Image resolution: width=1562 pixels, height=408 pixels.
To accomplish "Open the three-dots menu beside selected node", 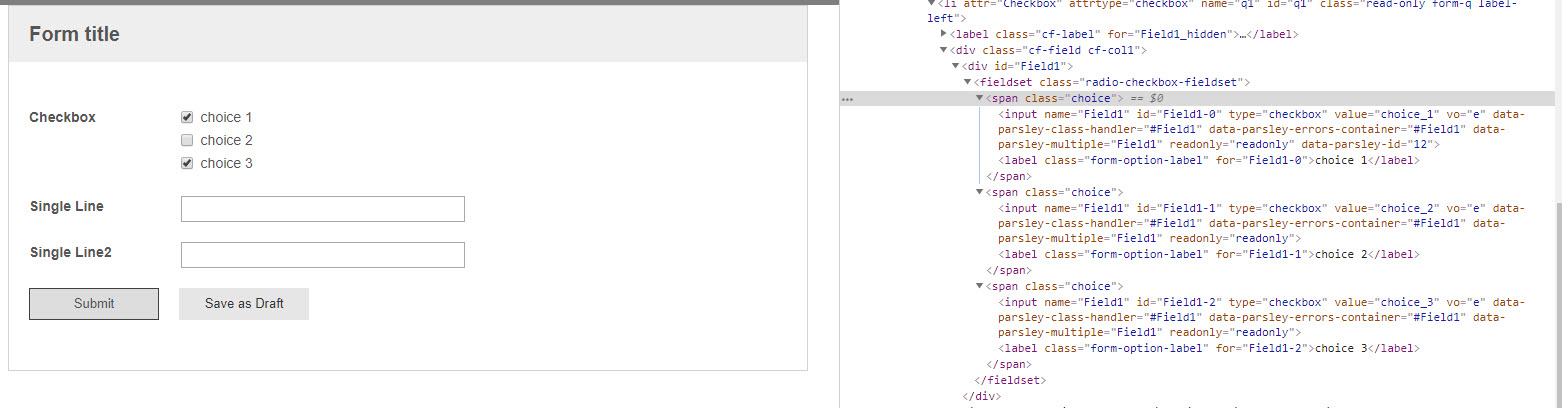I will (847, 99).
